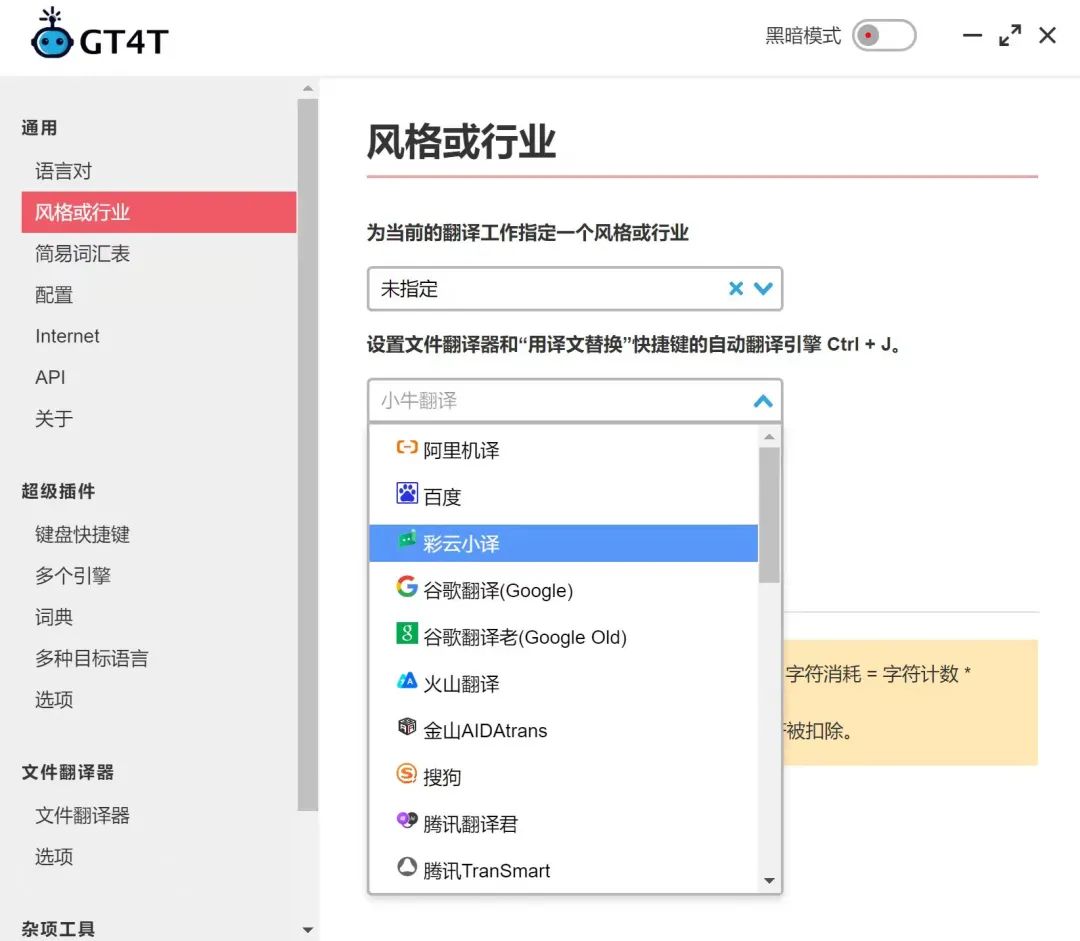Open 简易词汇表 in the sidebar

click(158, 254)
